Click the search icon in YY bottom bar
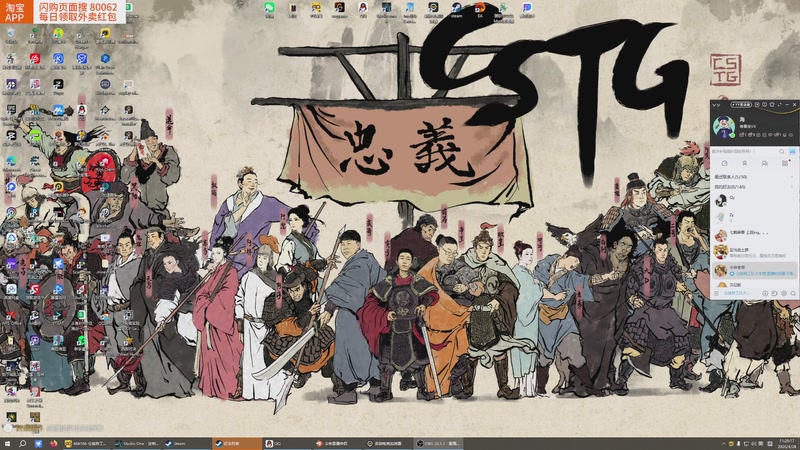 (x=793, y=293)
